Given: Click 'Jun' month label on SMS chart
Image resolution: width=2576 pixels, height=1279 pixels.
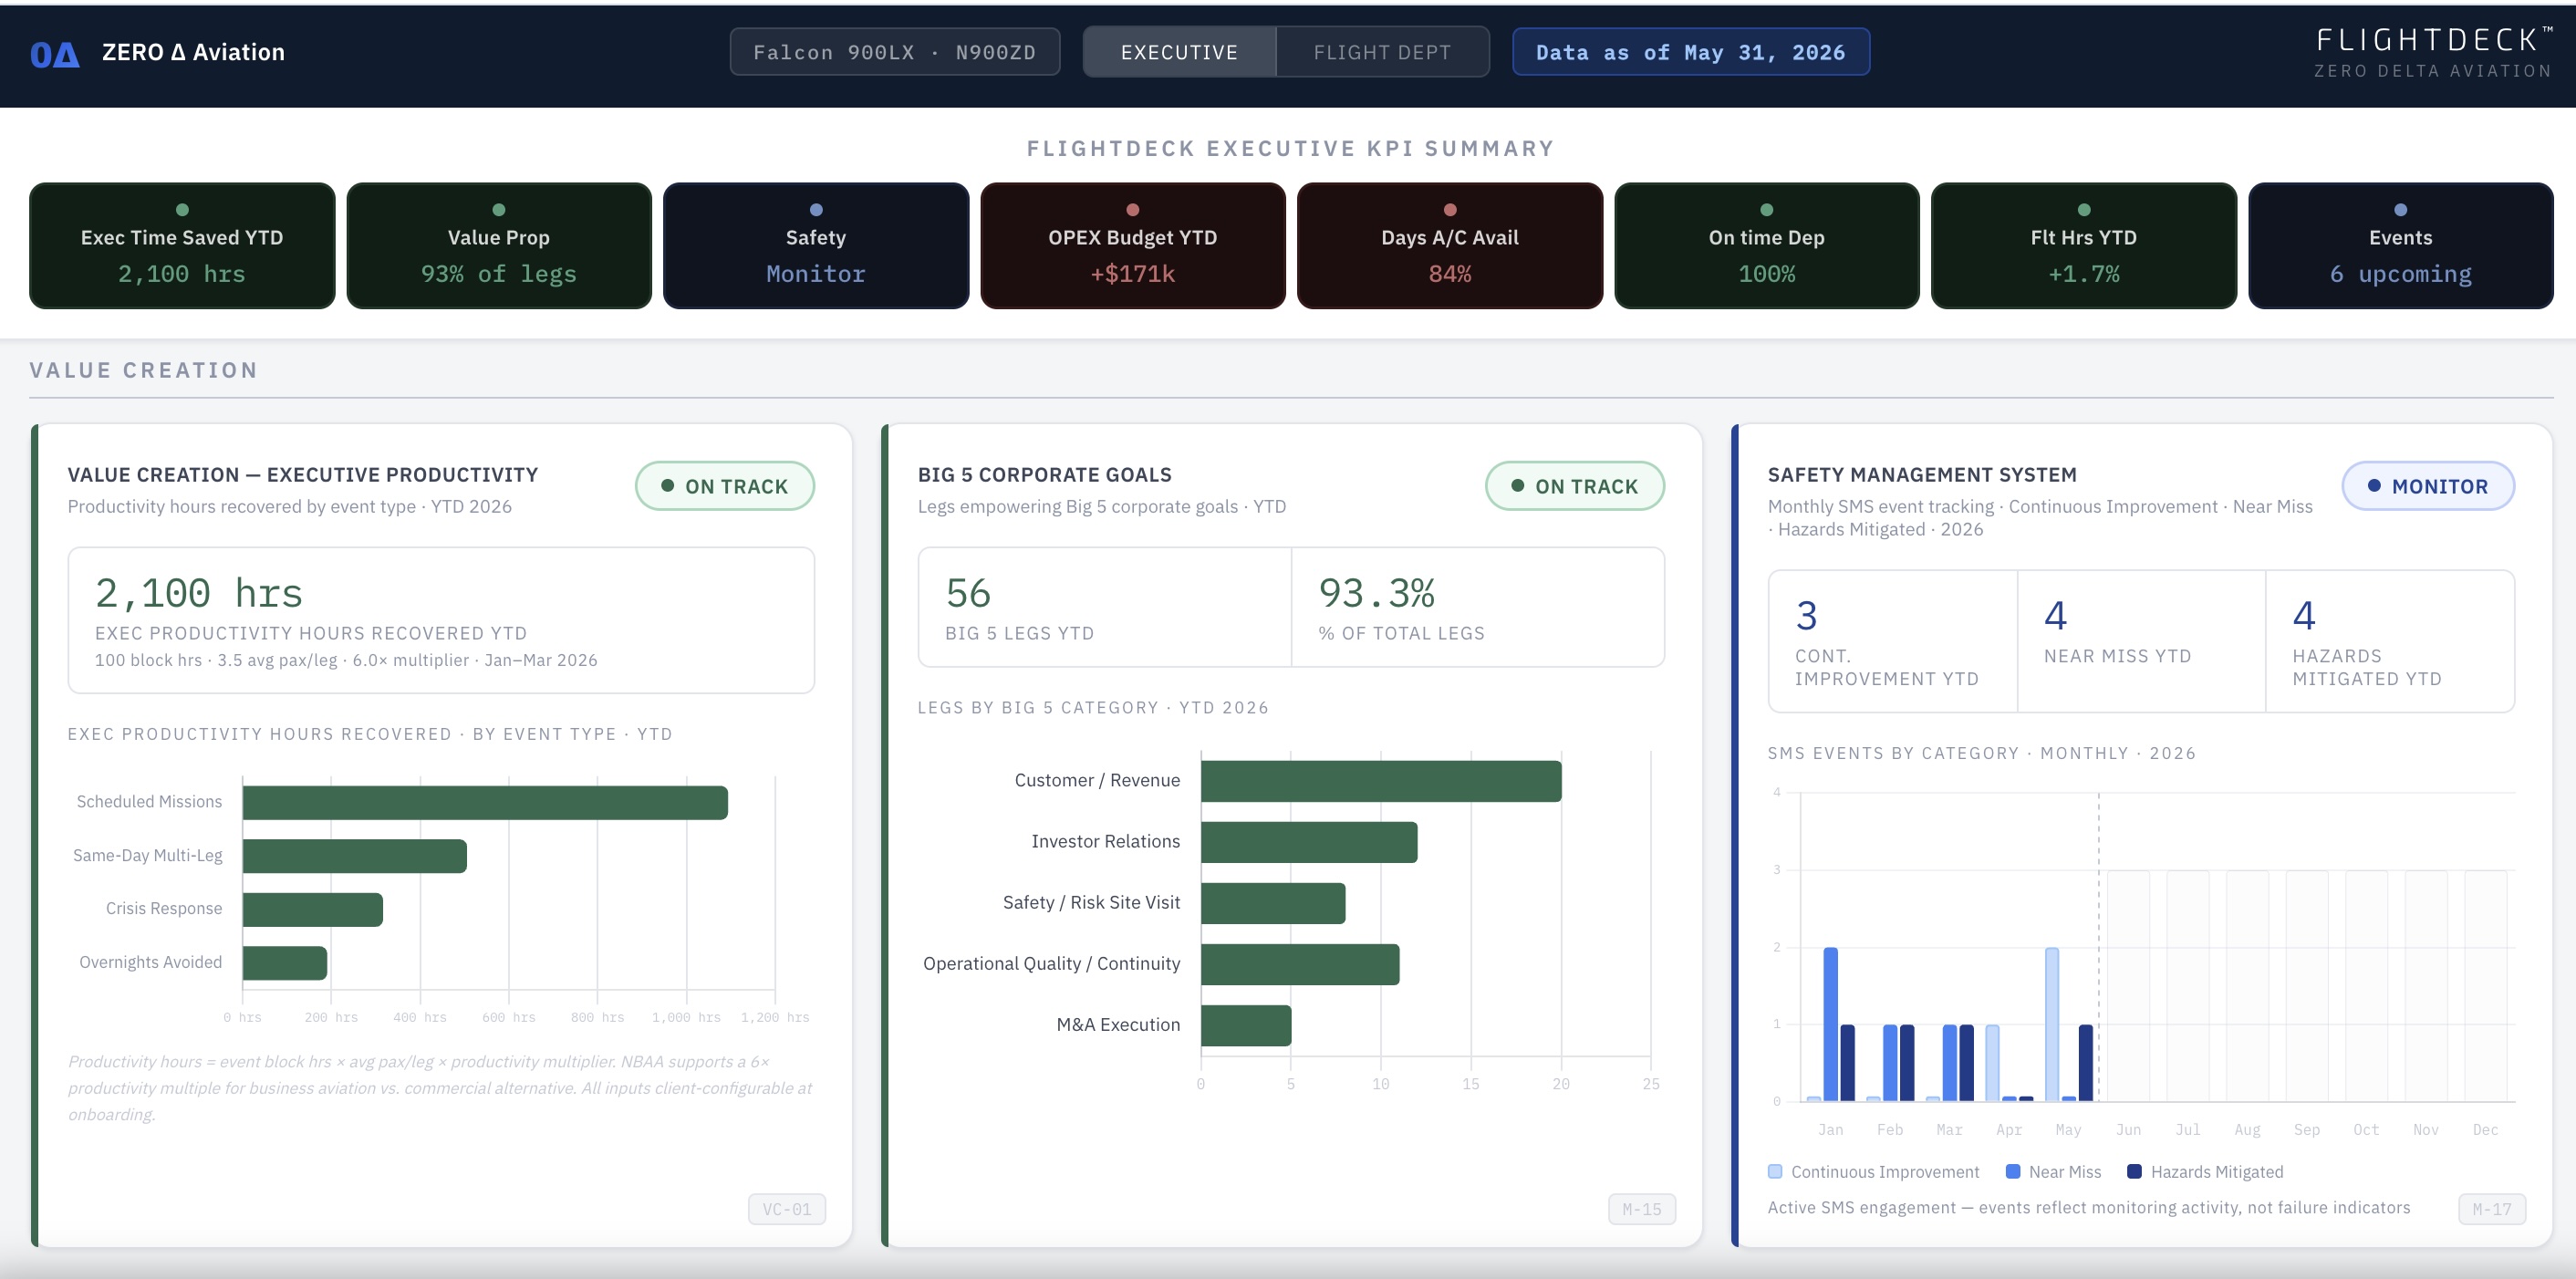Looking at the screenshot, I should coord(2128,1129).
